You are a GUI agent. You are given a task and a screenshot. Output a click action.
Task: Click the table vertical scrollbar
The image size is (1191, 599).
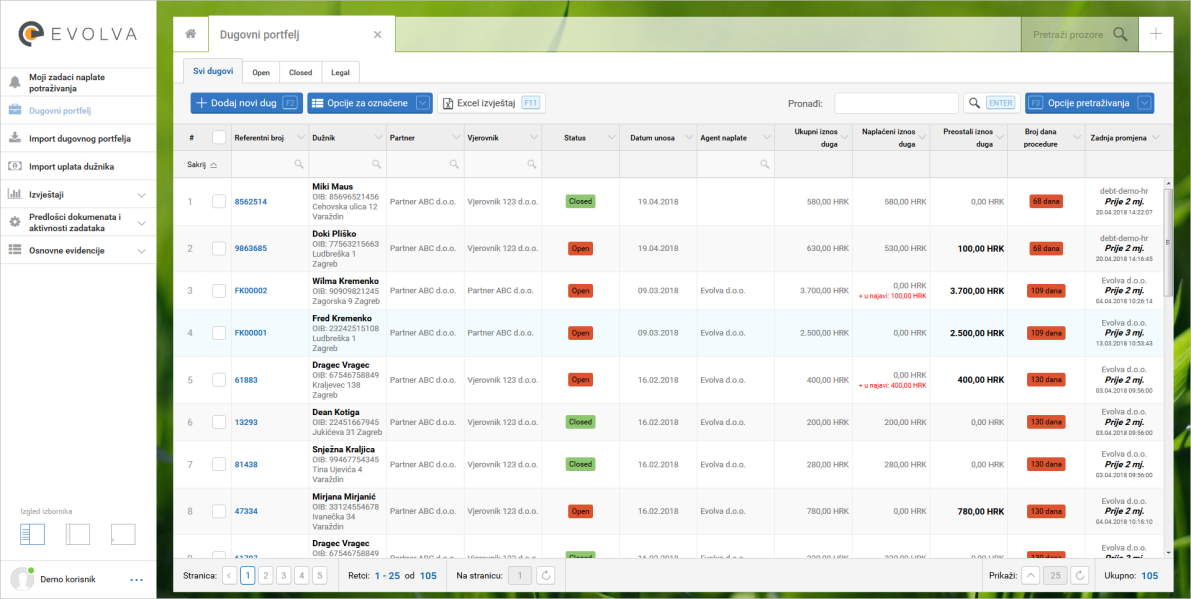pos(1168,243)
